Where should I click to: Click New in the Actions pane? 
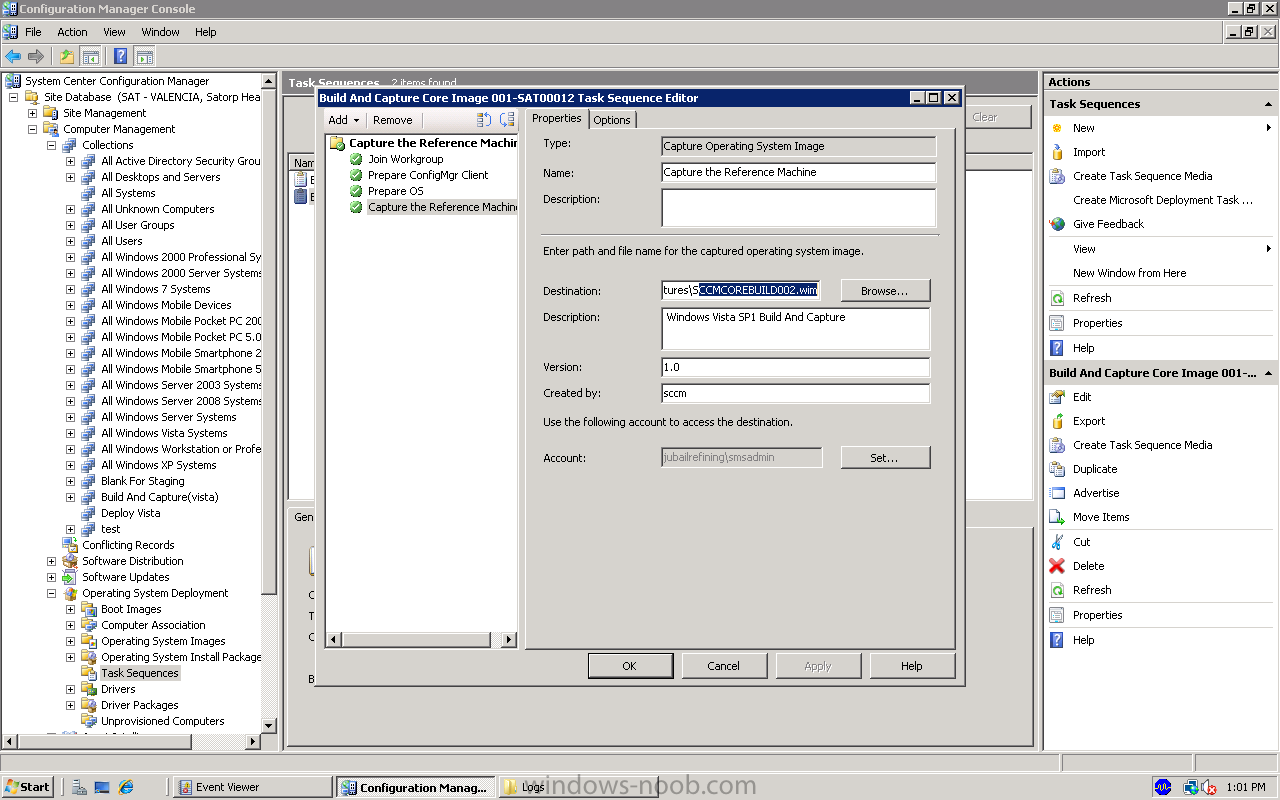coord(1084,128)
